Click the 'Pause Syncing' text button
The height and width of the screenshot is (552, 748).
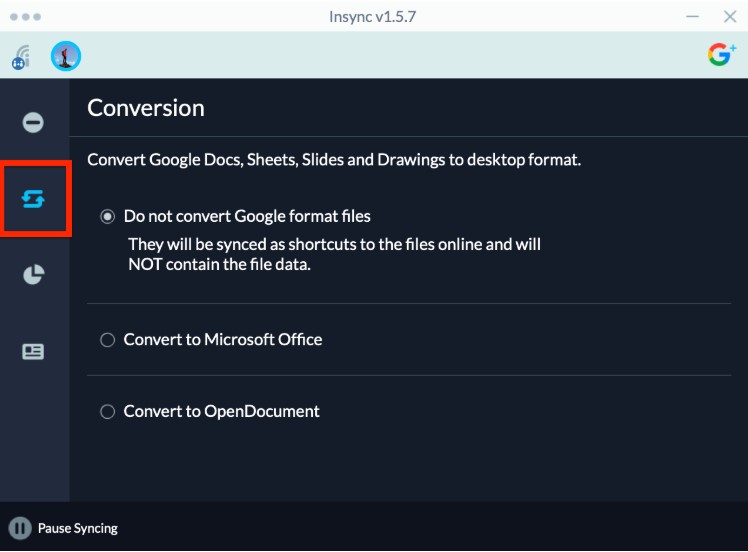coord(77,528)
